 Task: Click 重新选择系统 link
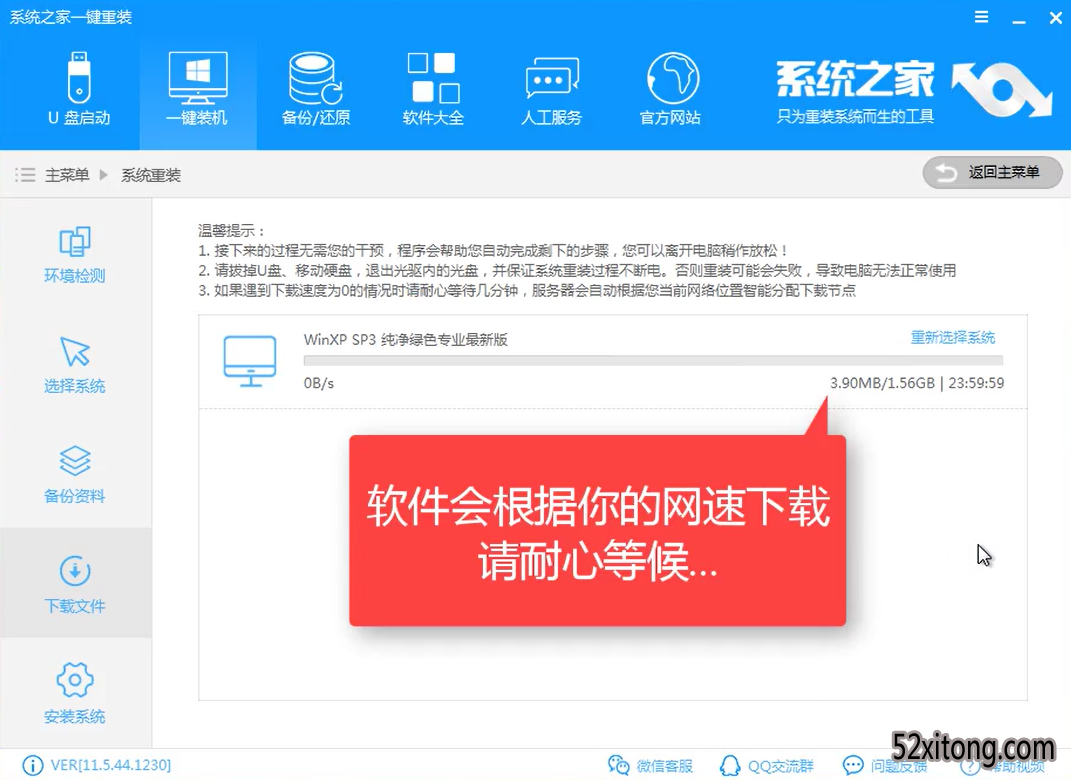pos(953,337)
